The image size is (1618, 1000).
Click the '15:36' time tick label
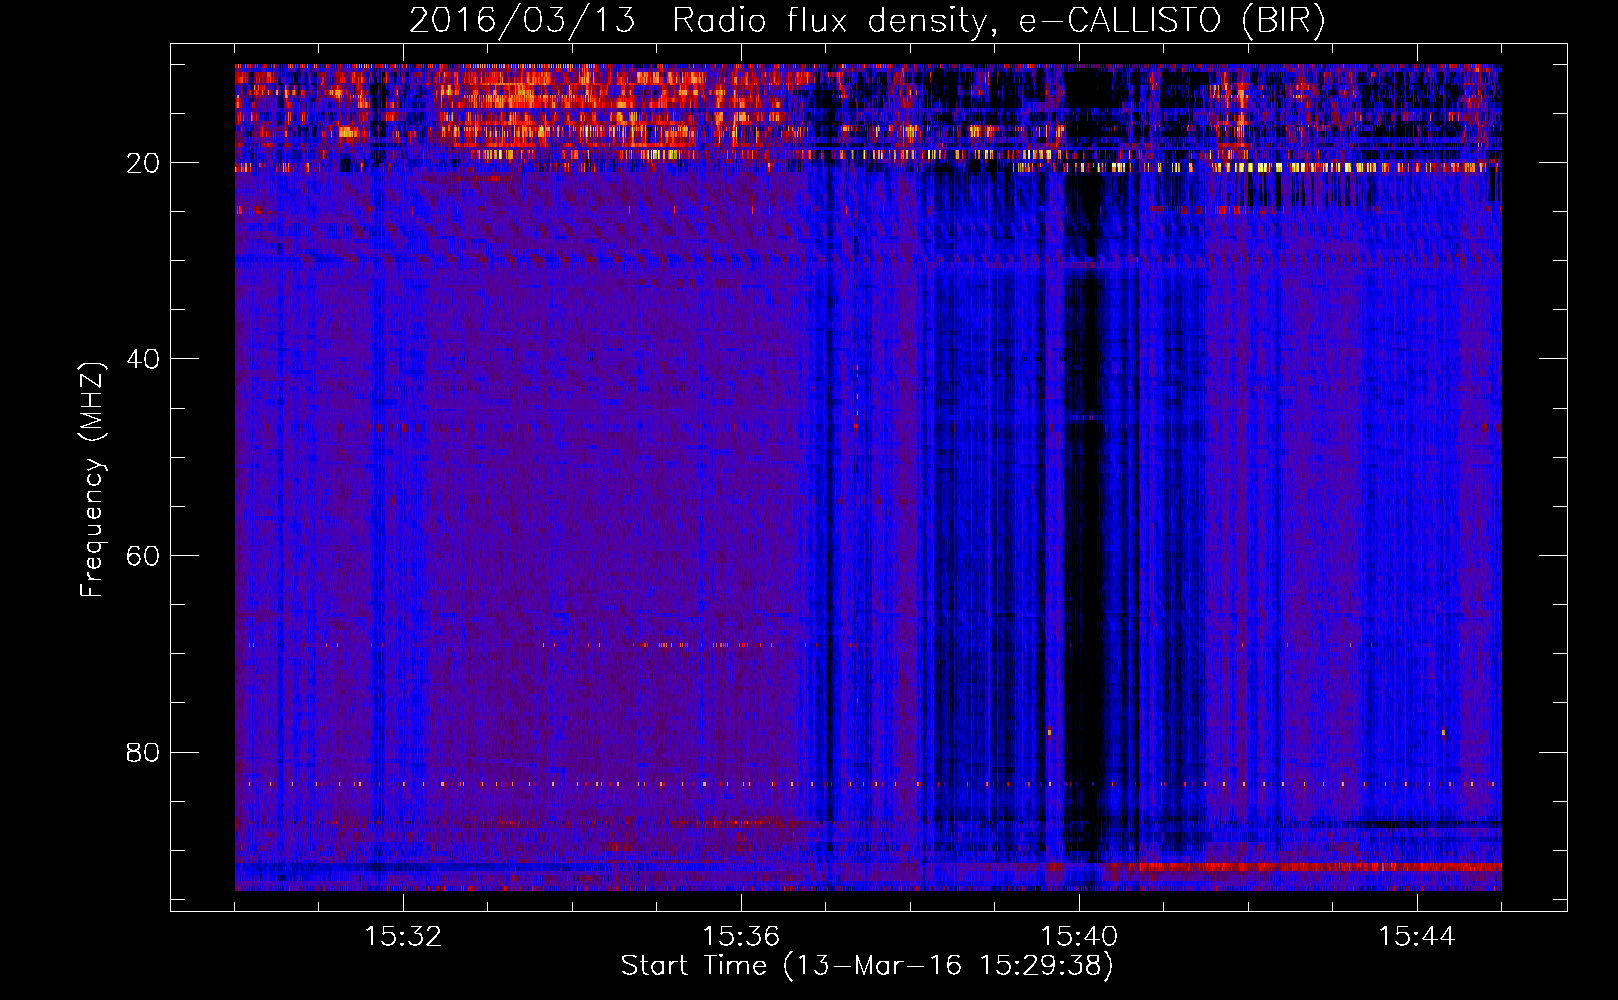[x=741, y=937]
